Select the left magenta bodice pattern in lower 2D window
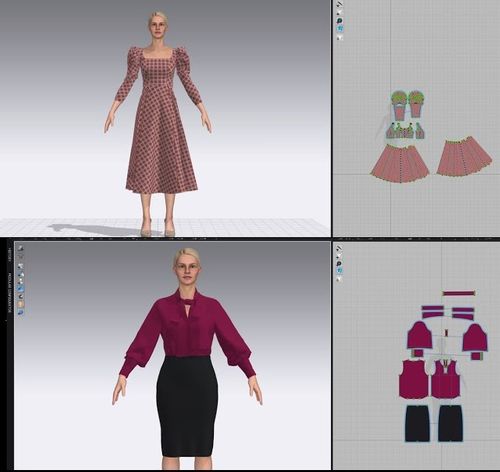500x472 pixels. 414,379
